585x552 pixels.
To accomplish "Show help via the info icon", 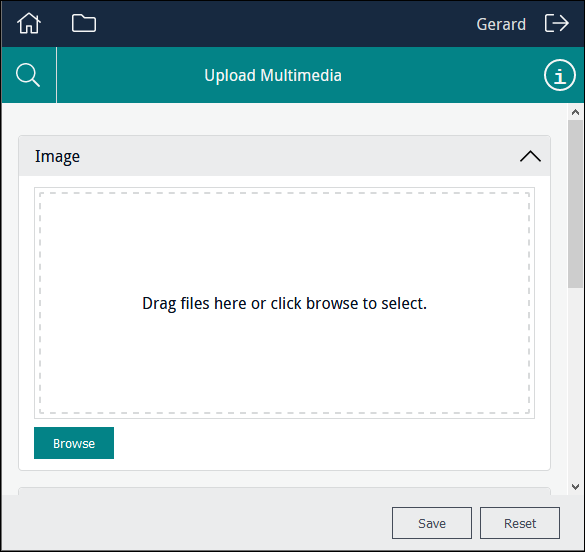I will click(x=560, y=75).
